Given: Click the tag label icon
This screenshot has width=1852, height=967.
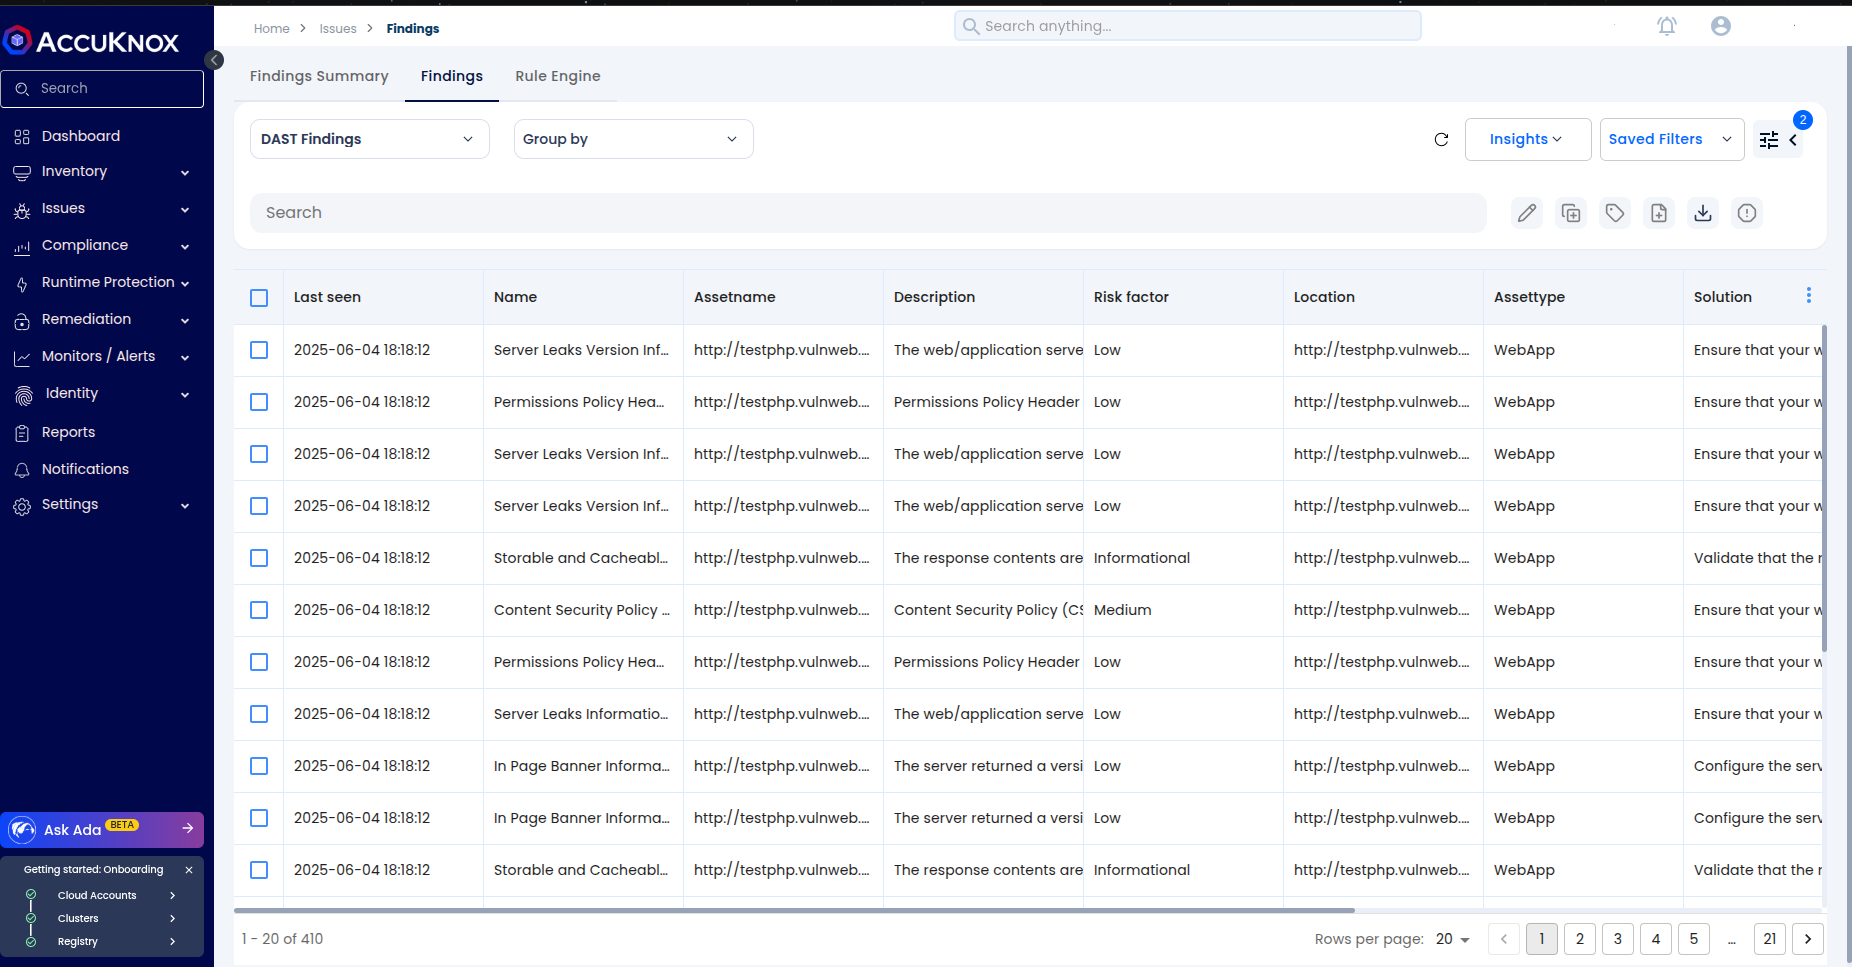Looking at the screenshot, I should point(1614,213).
